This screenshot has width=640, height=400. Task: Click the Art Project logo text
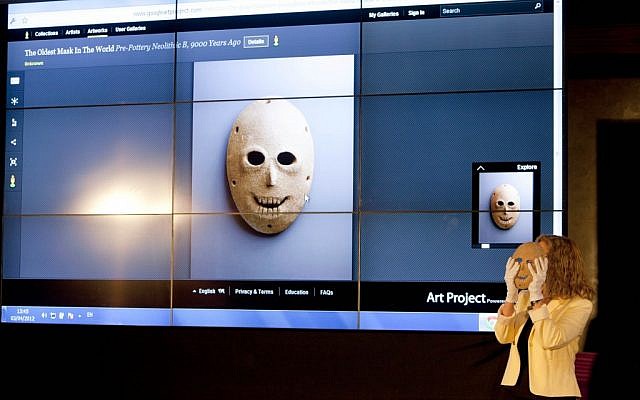click(456, 298)
